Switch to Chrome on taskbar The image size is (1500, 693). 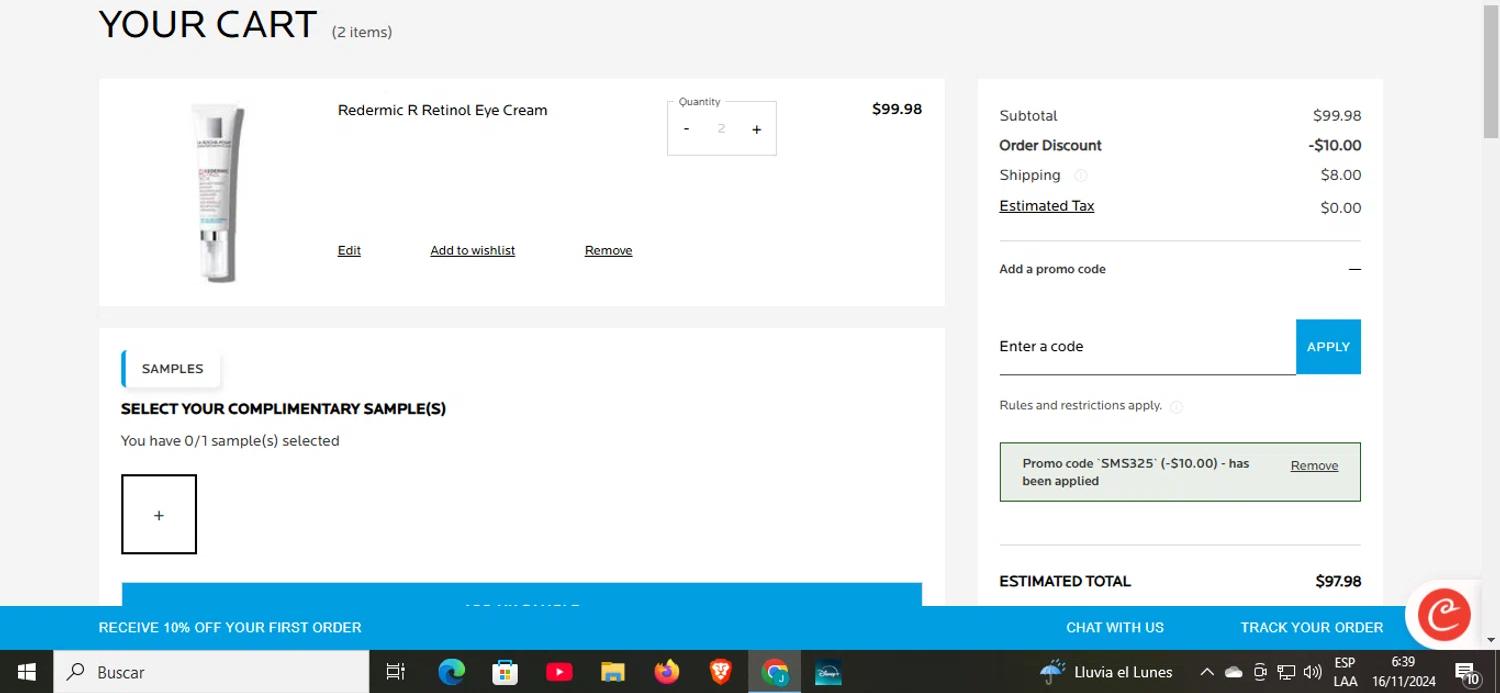(x=775, y=672)
